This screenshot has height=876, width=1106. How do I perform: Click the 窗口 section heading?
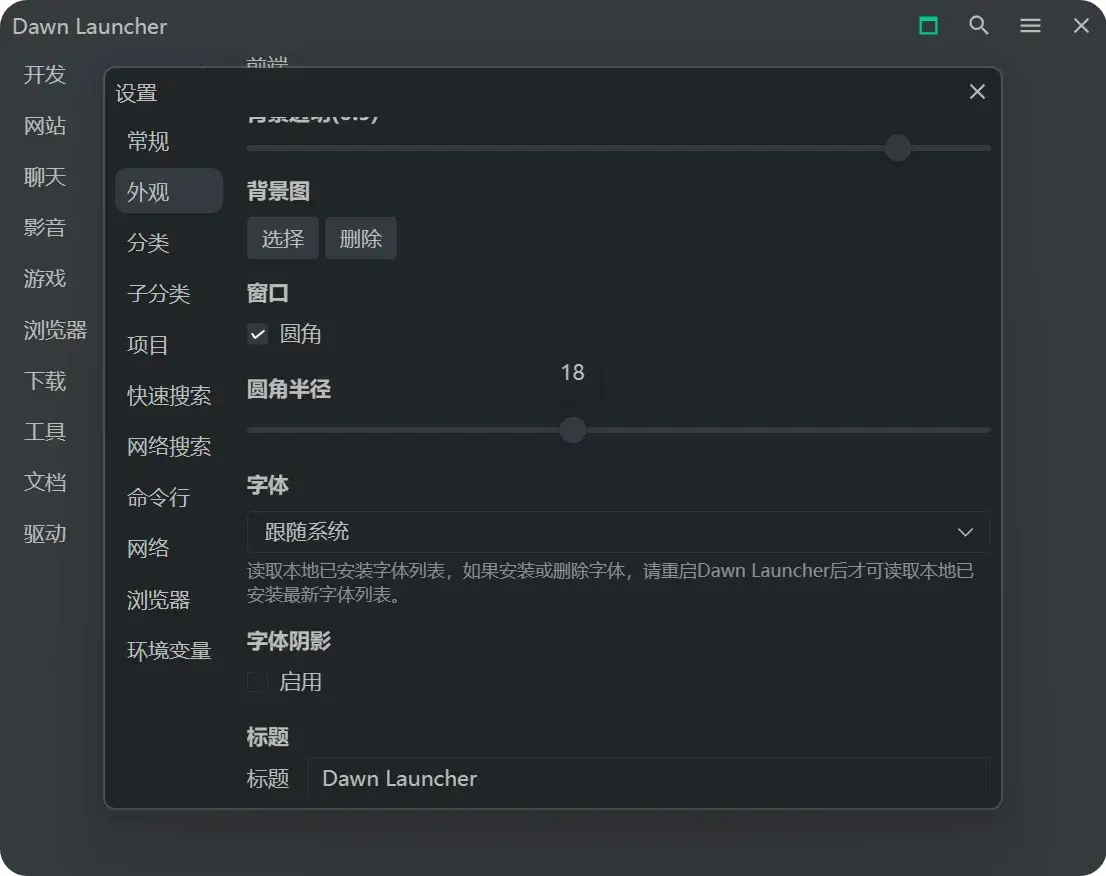(268, 293)
